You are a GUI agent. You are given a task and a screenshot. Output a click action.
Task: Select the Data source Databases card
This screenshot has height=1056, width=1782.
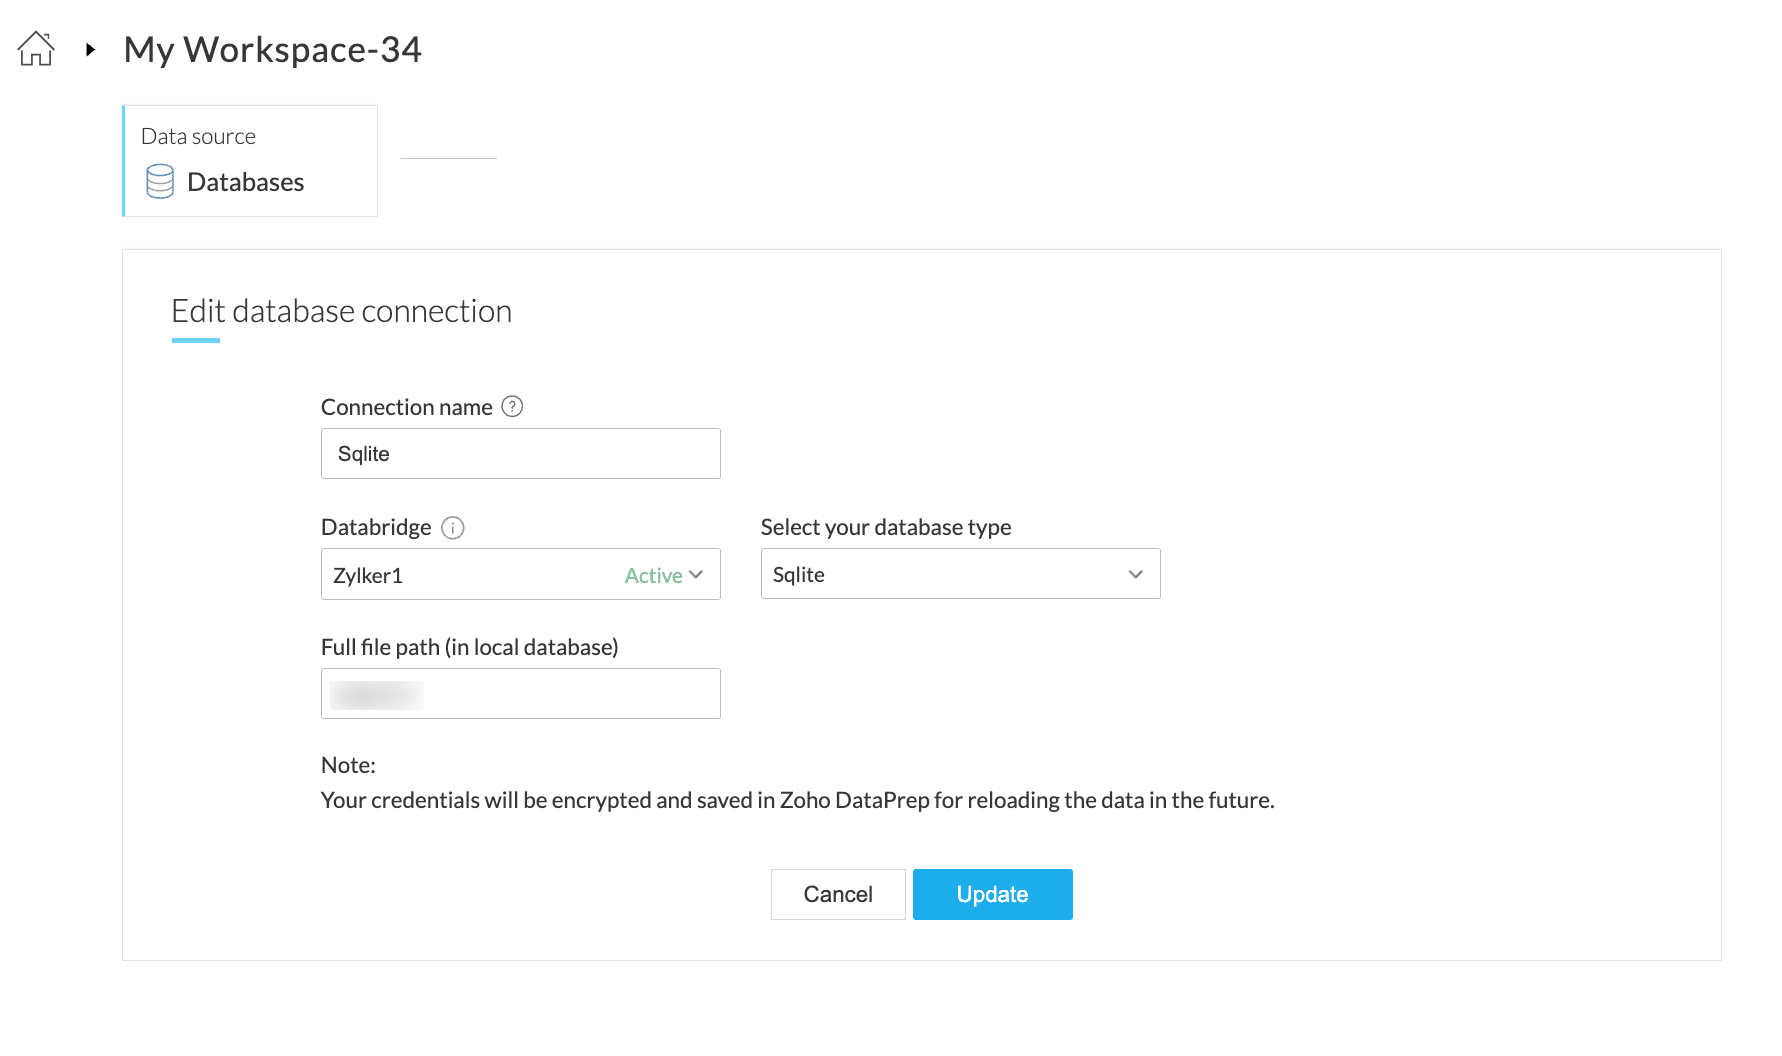tap(250, 161)
